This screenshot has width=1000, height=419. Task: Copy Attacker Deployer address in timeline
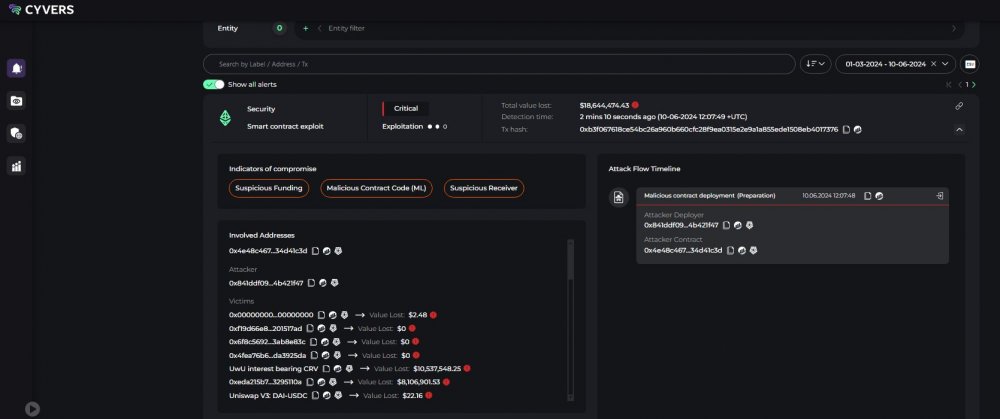[726, 225]
